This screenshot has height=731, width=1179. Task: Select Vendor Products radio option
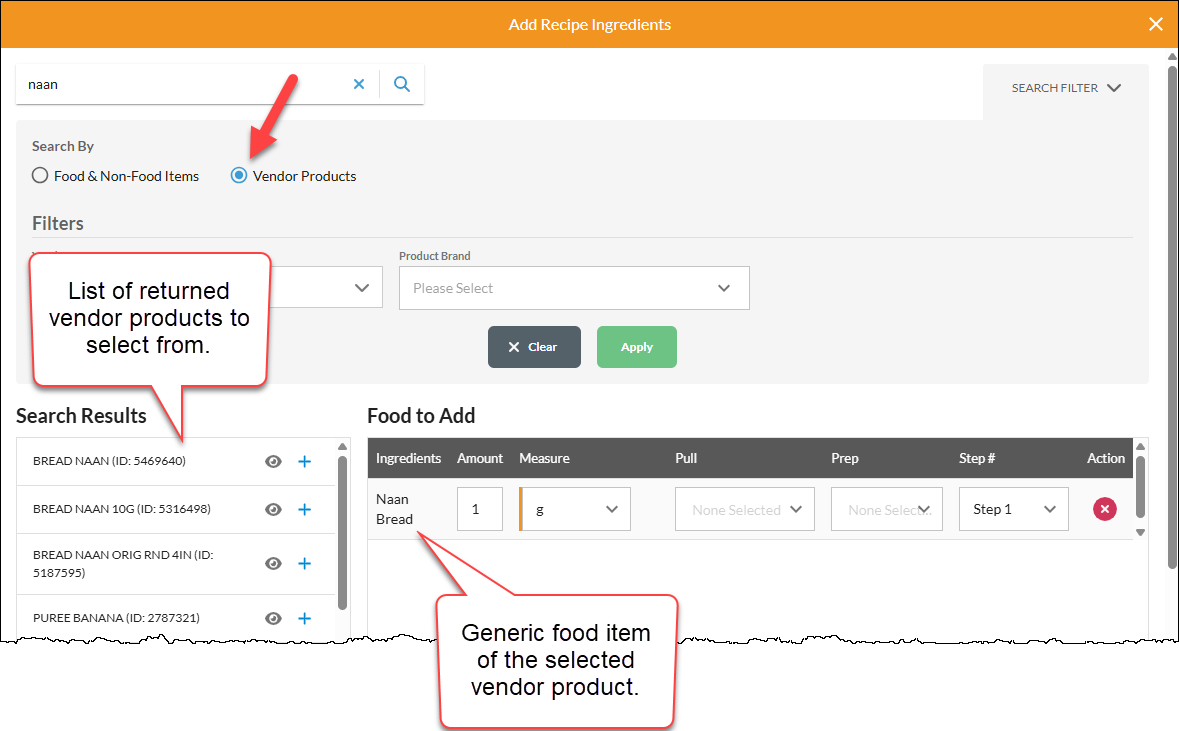click(x=238, y=175)
